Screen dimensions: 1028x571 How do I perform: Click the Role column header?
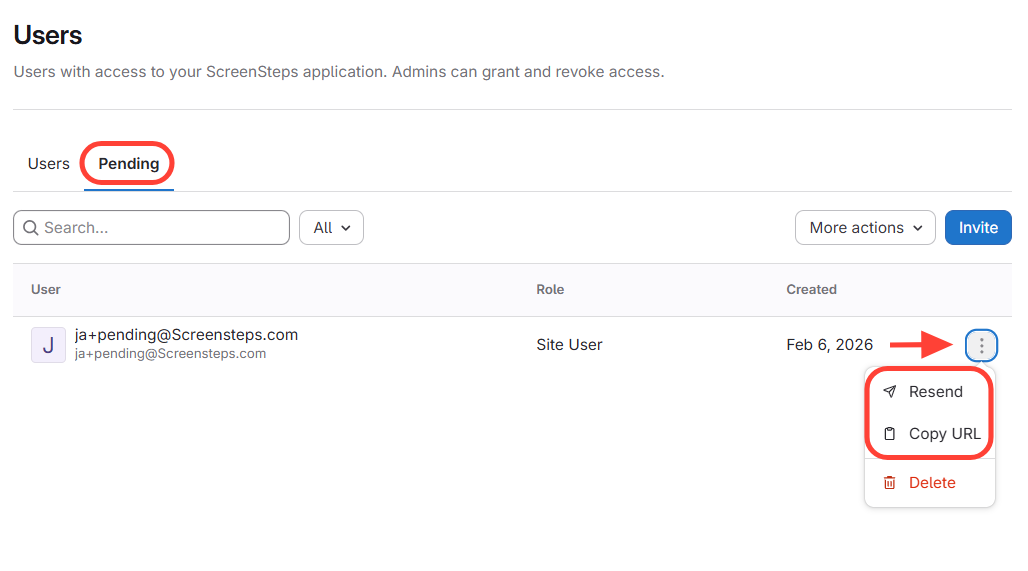pos(550,290)
